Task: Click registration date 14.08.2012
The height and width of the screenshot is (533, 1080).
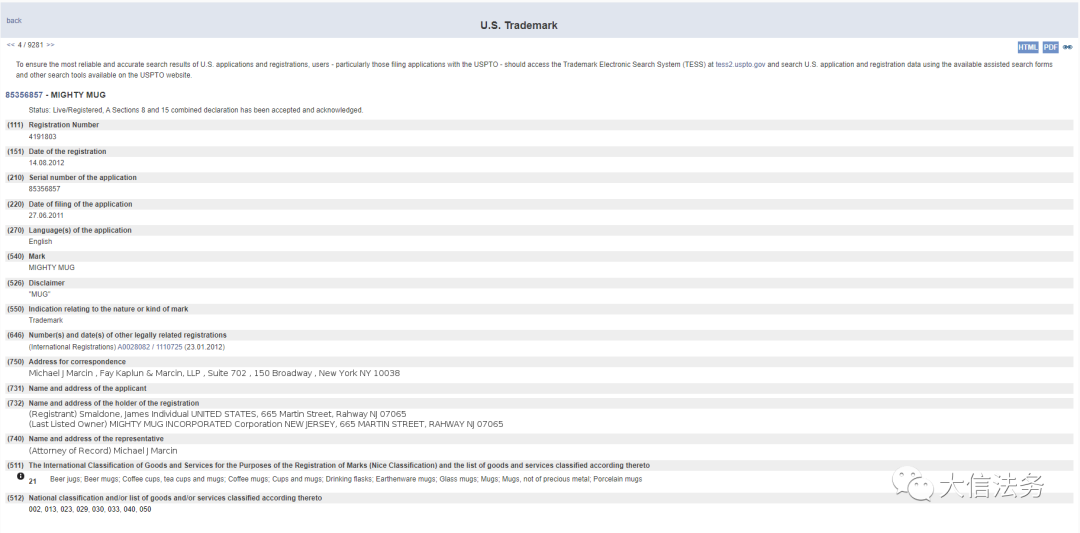Action: [x=46, y=163]
